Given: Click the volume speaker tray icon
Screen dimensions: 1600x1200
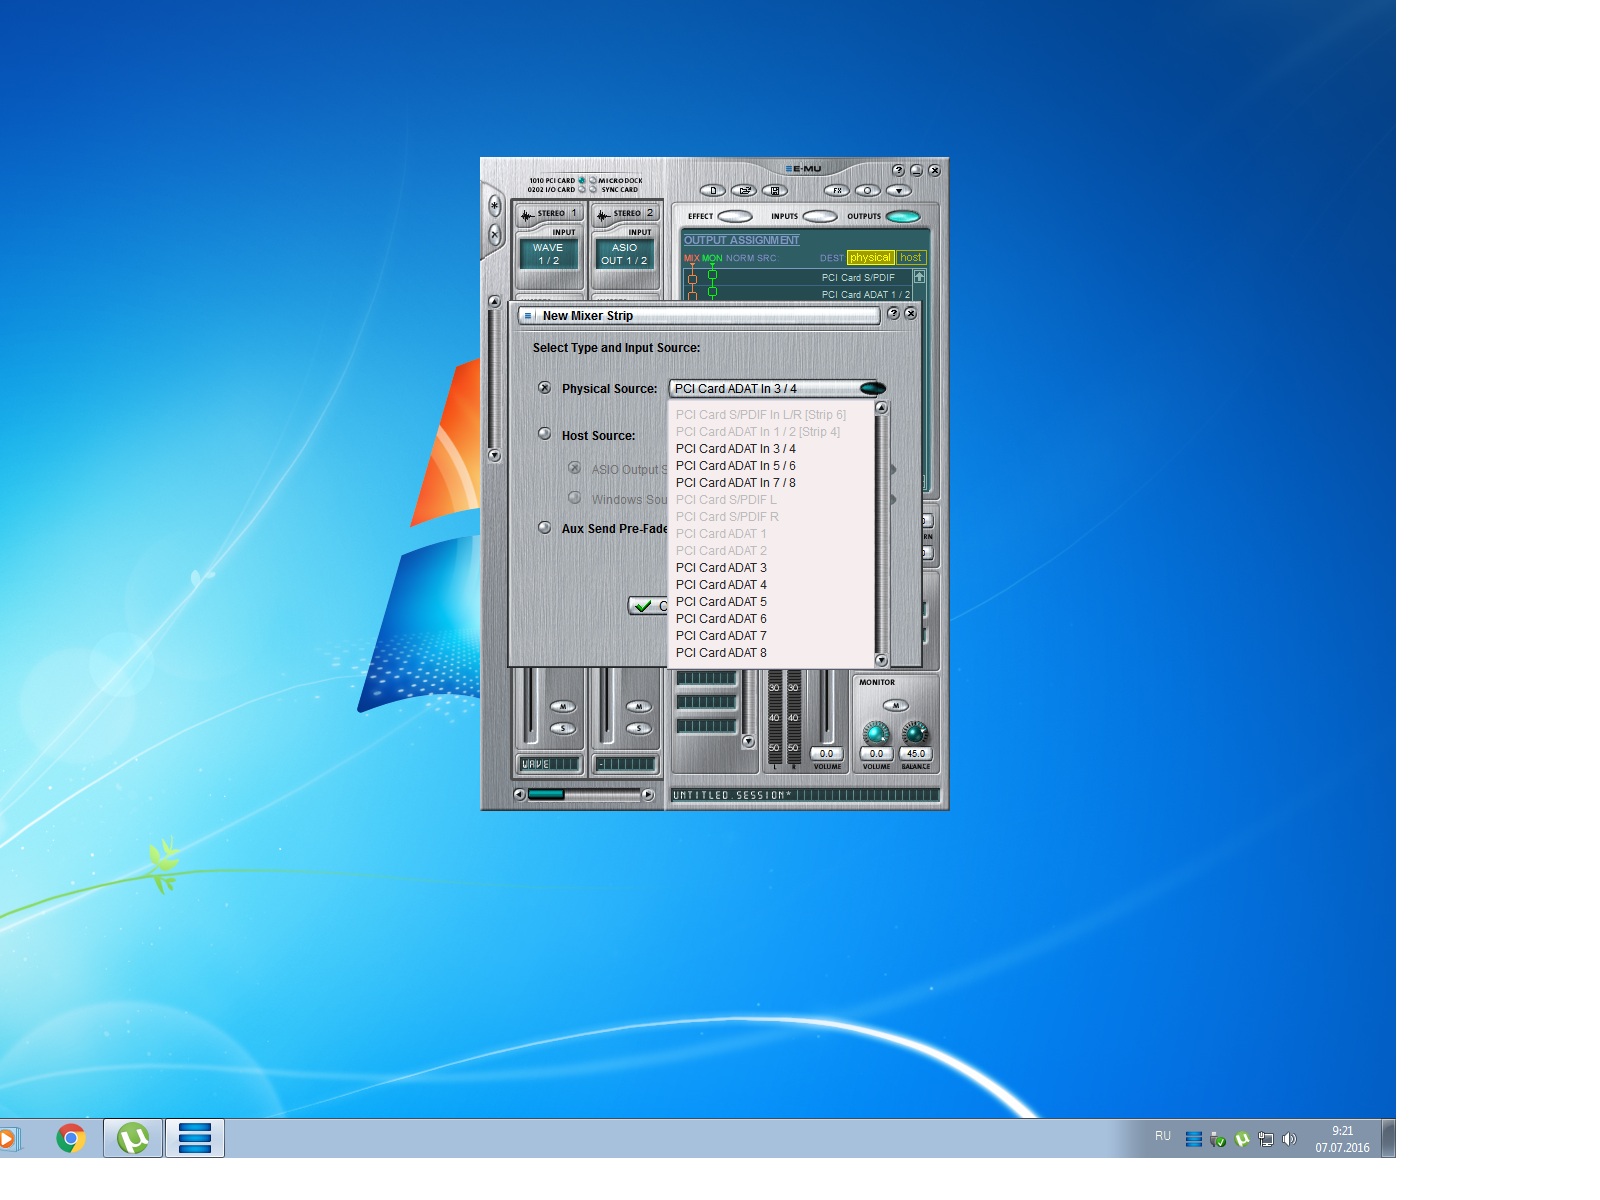Looking at the screenshot, I should click(1289, 1139).
